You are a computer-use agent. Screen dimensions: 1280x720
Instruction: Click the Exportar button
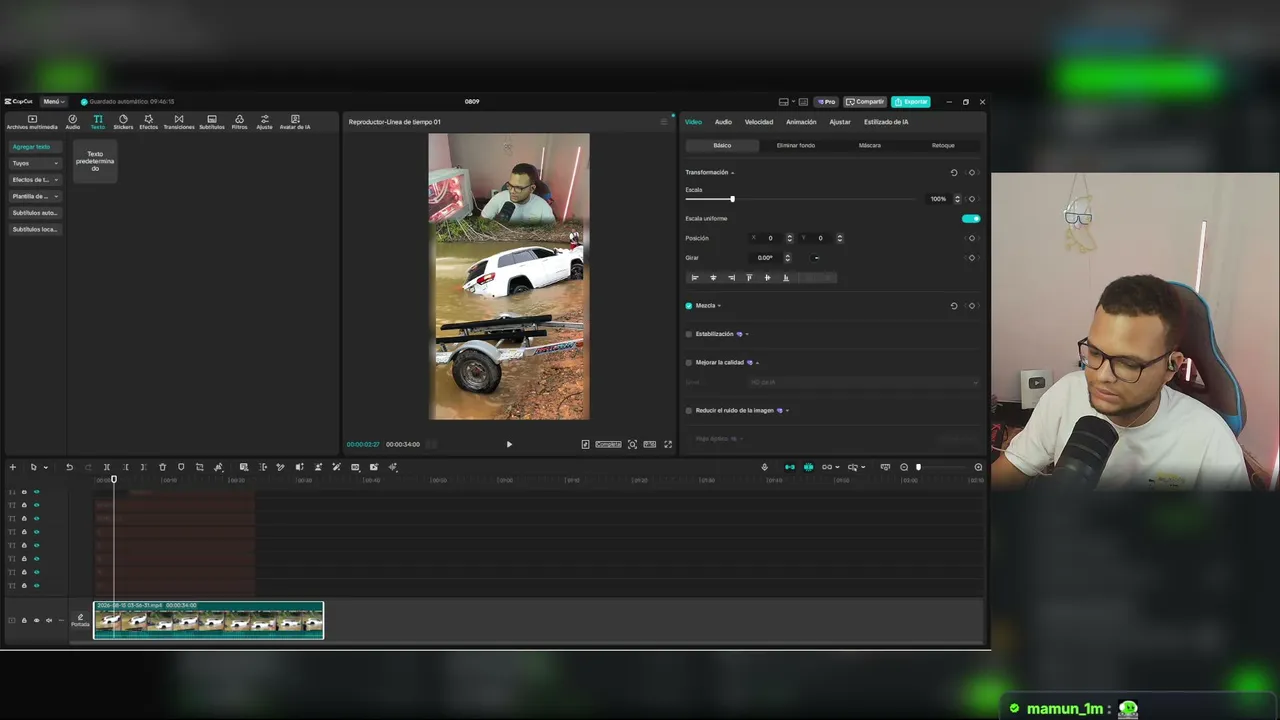pos(911,102)
